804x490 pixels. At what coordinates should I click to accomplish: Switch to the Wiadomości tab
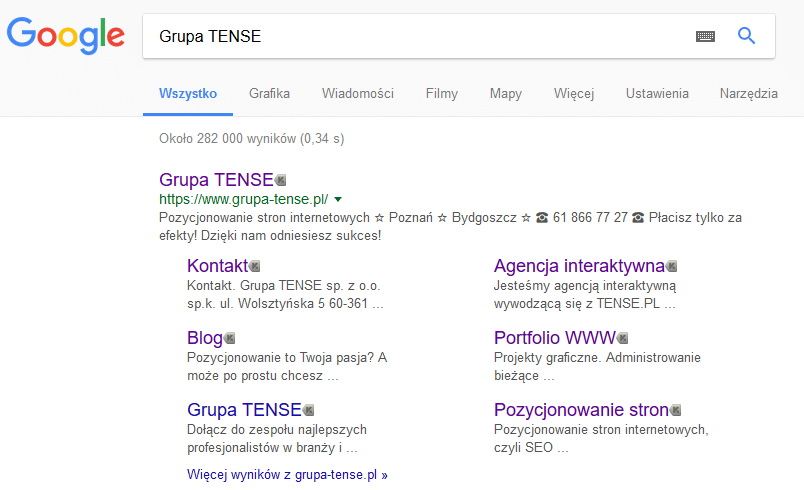click(x=358, y=94)
